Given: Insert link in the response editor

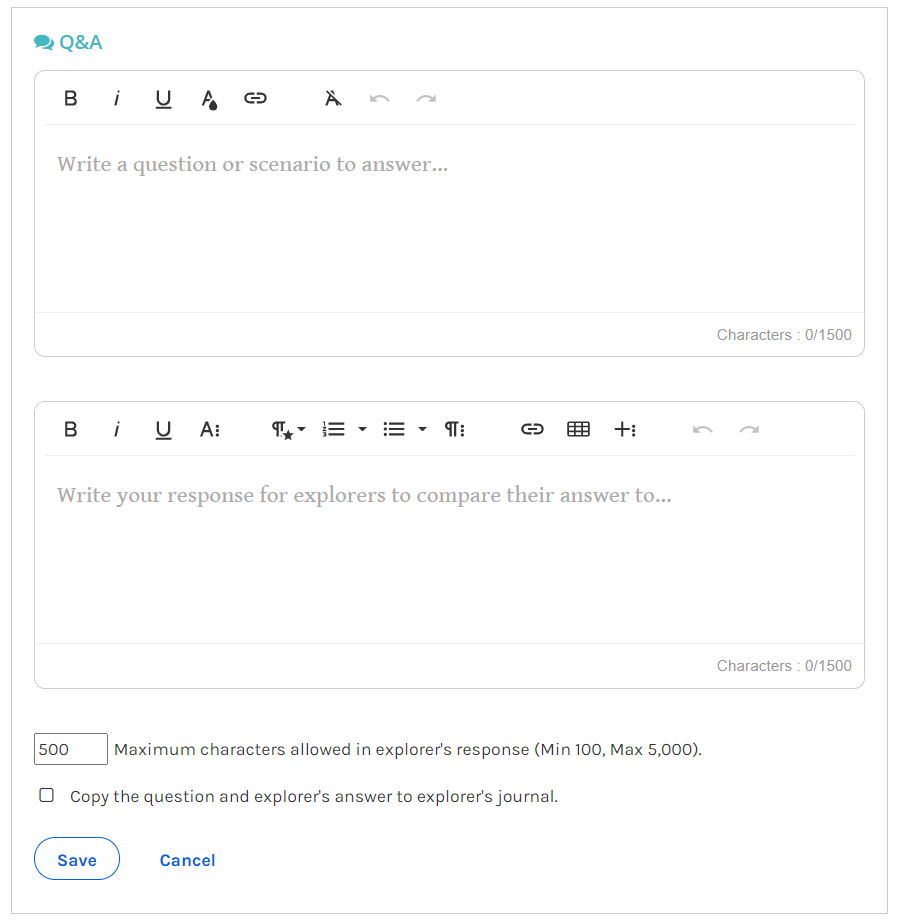Looking at the screenshot, I should [532, 430].
